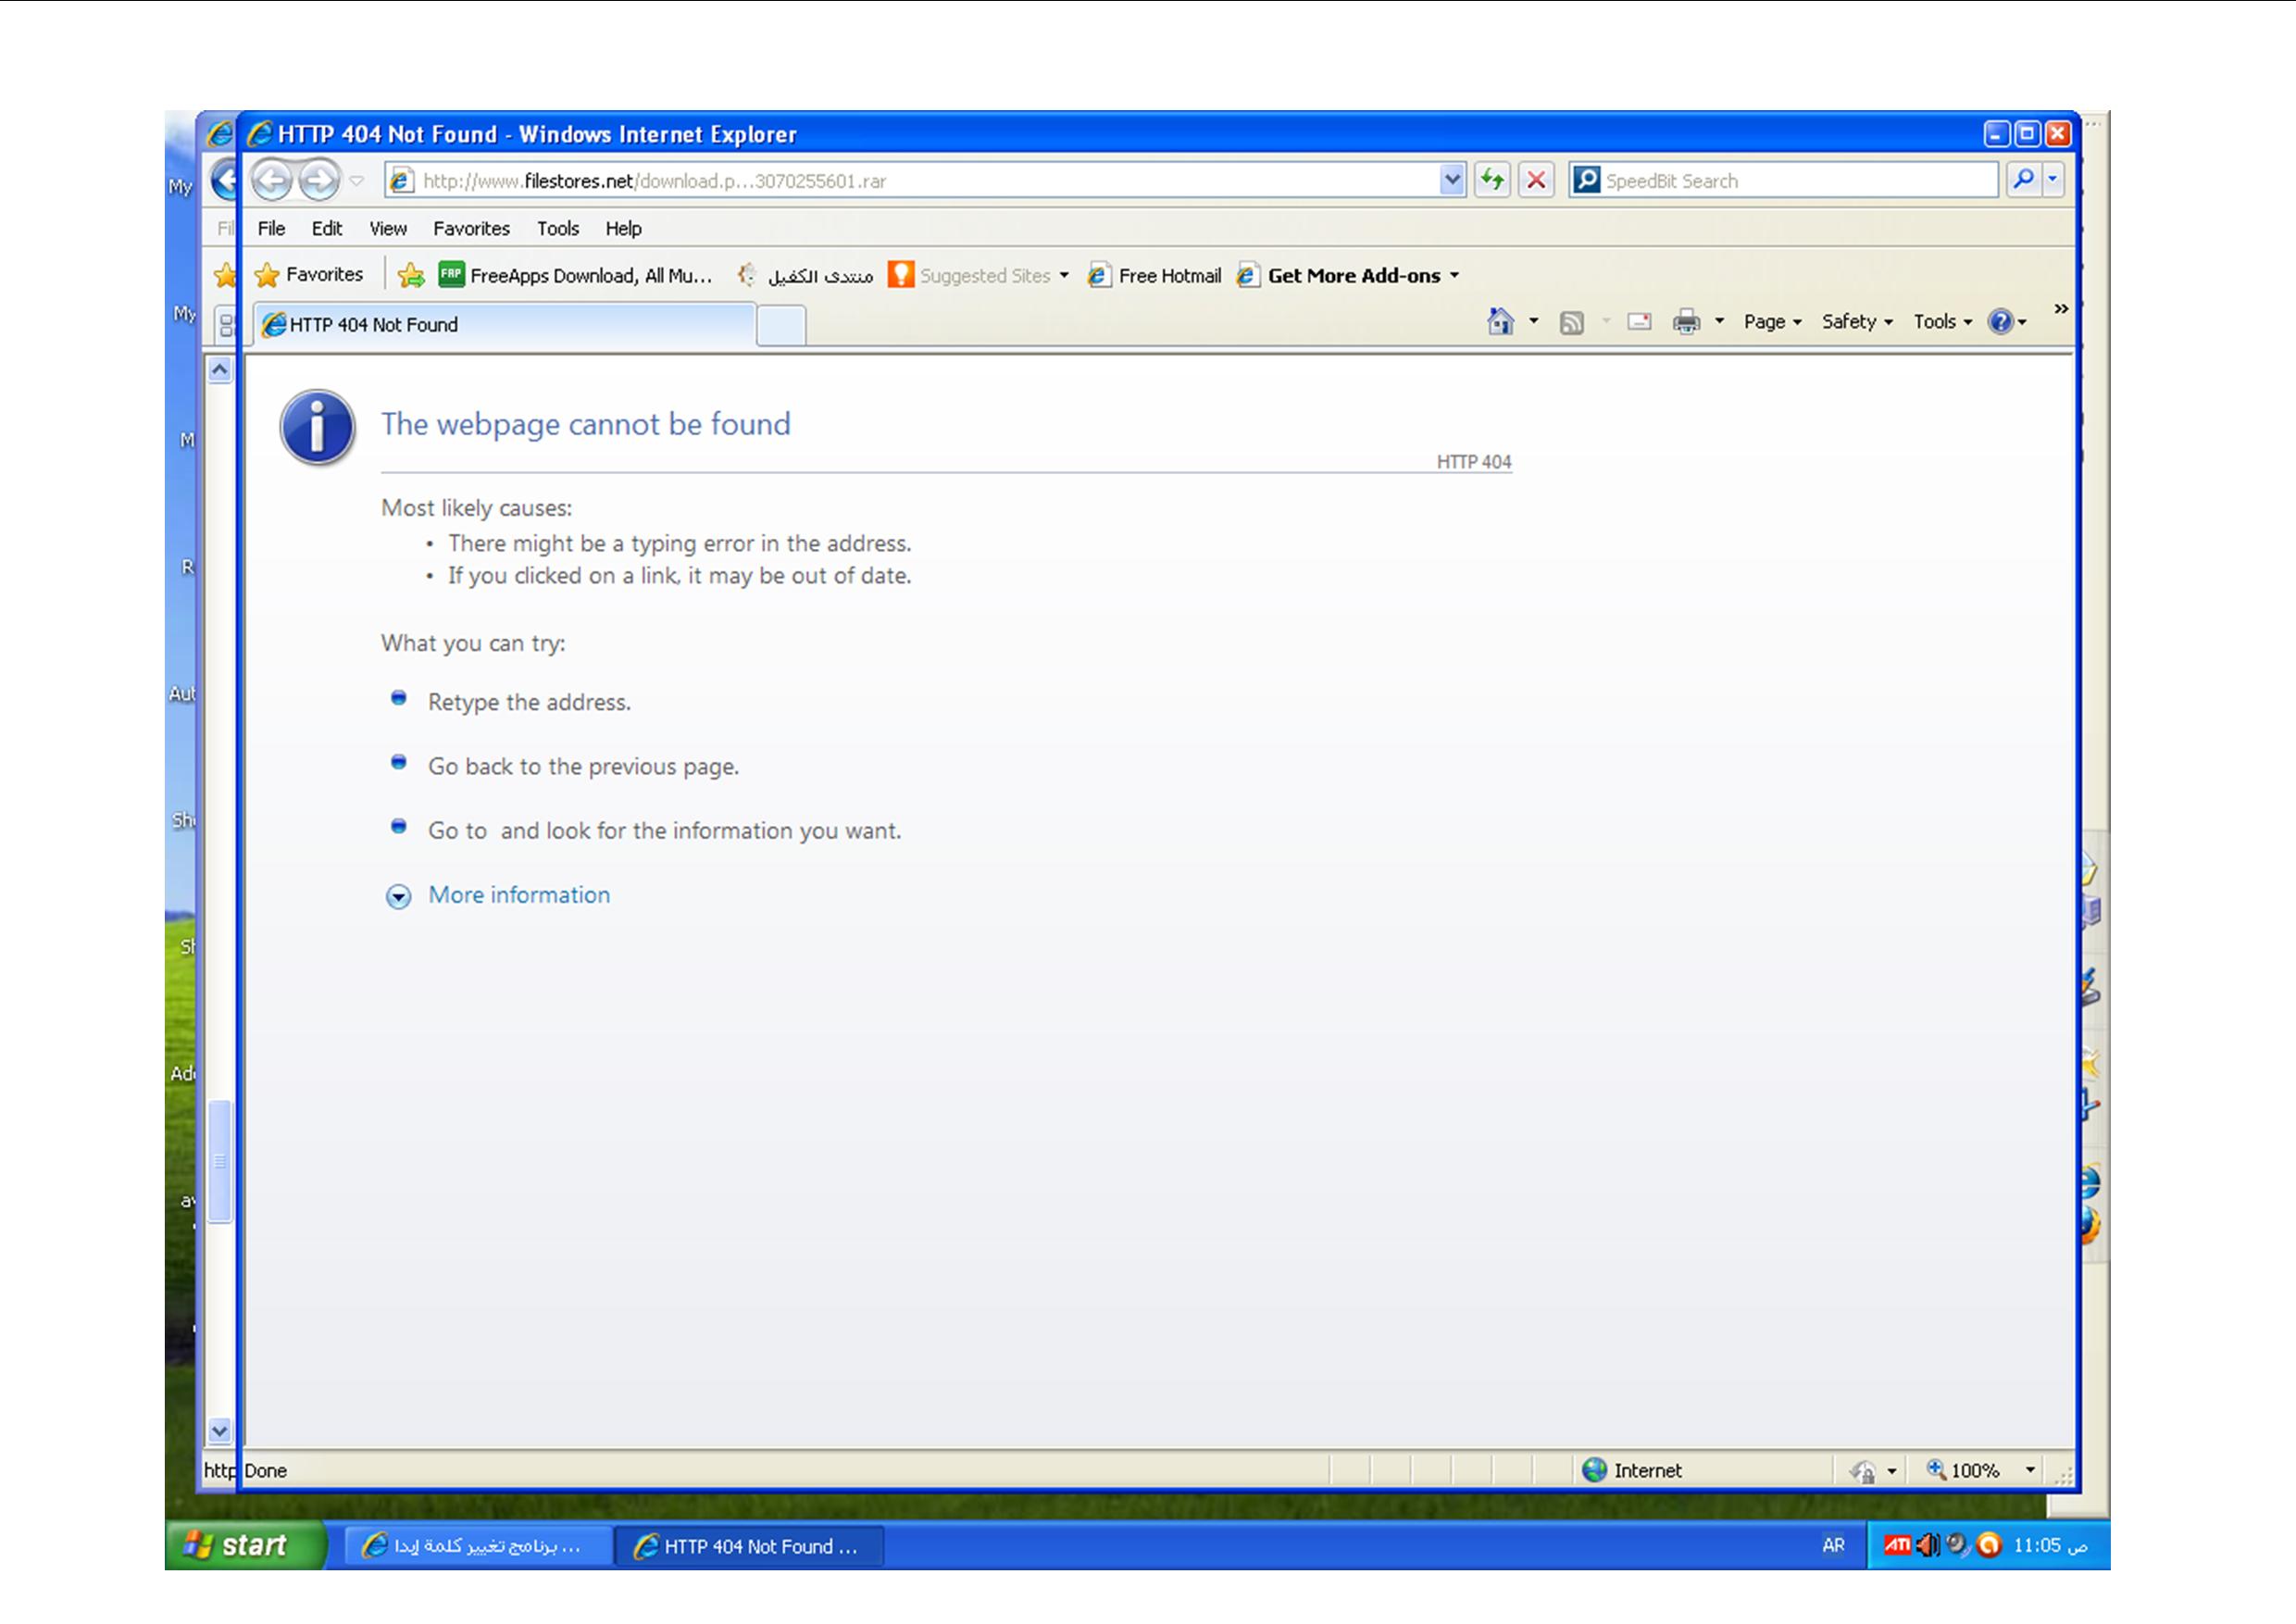Image resolution: width=2296 pixels, height=1624 pixels.
Task: Open the Tools menu in the menu bar
Action: pos(557,228)
